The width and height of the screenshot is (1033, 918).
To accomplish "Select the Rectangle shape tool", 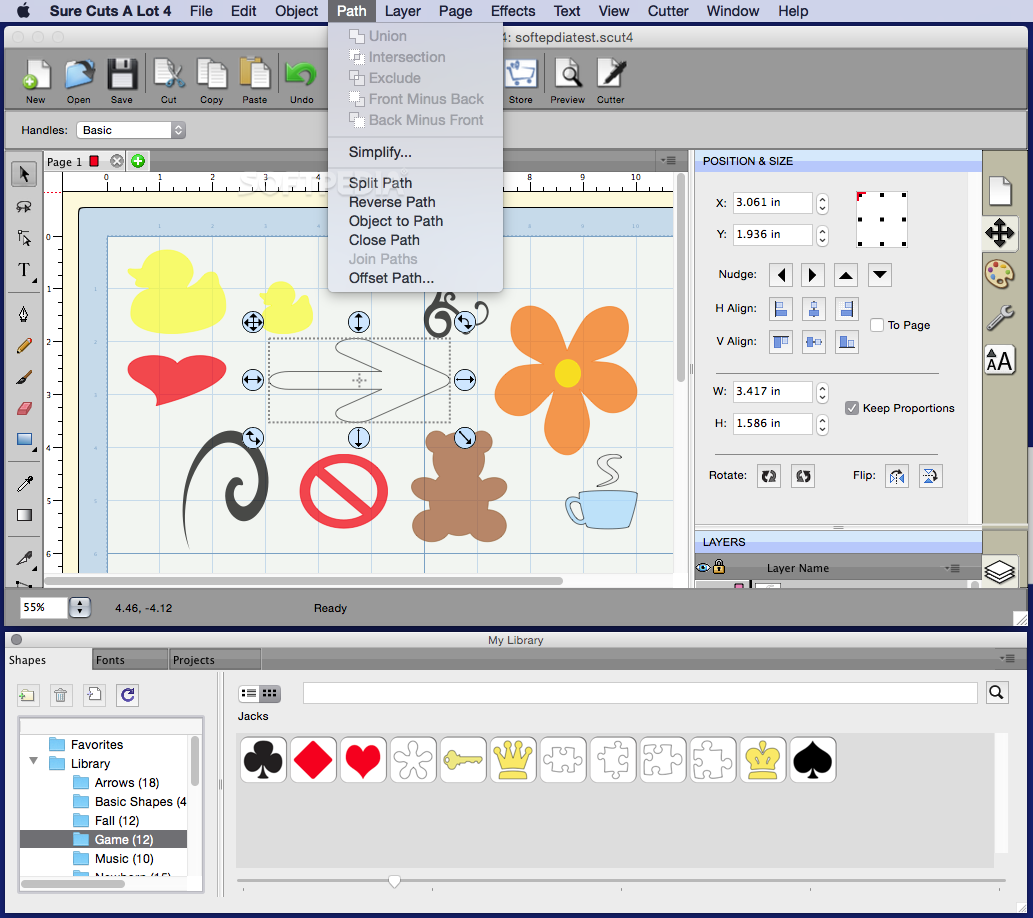I will [24, 440].
